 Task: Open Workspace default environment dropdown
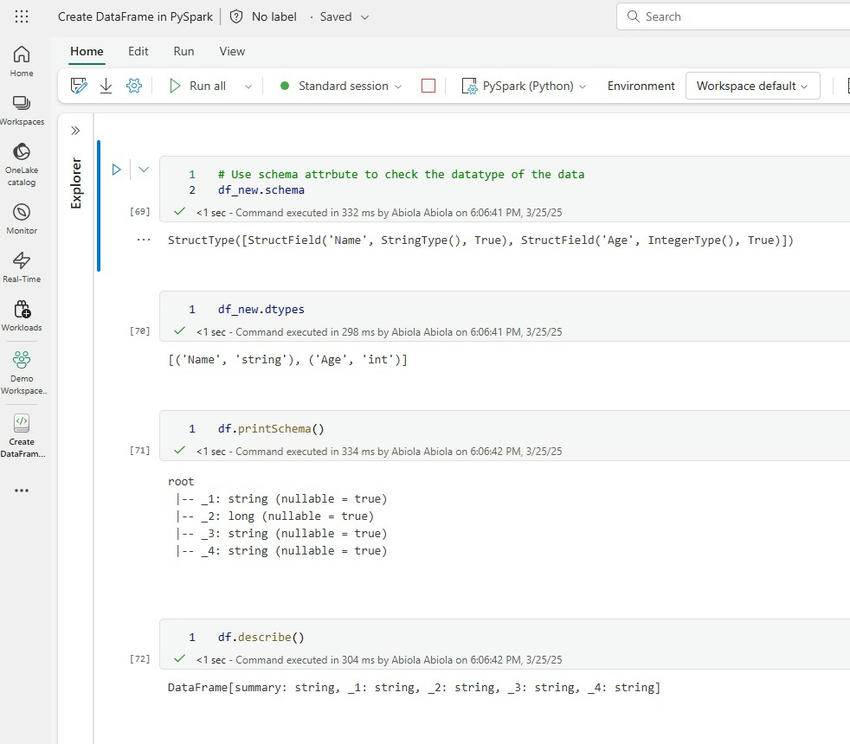click(x=752, y=86)
